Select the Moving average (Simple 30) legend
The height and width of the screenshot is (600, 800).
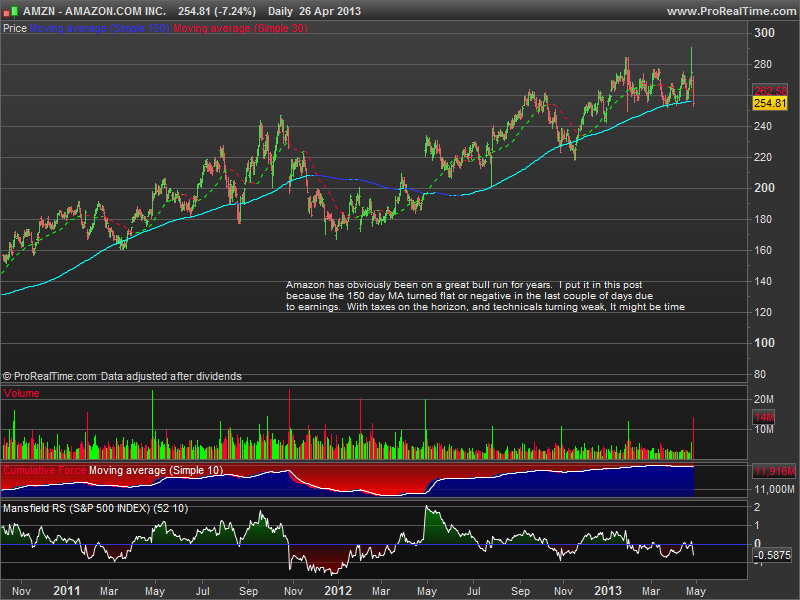pyautogui.click(x=240, y=29)
